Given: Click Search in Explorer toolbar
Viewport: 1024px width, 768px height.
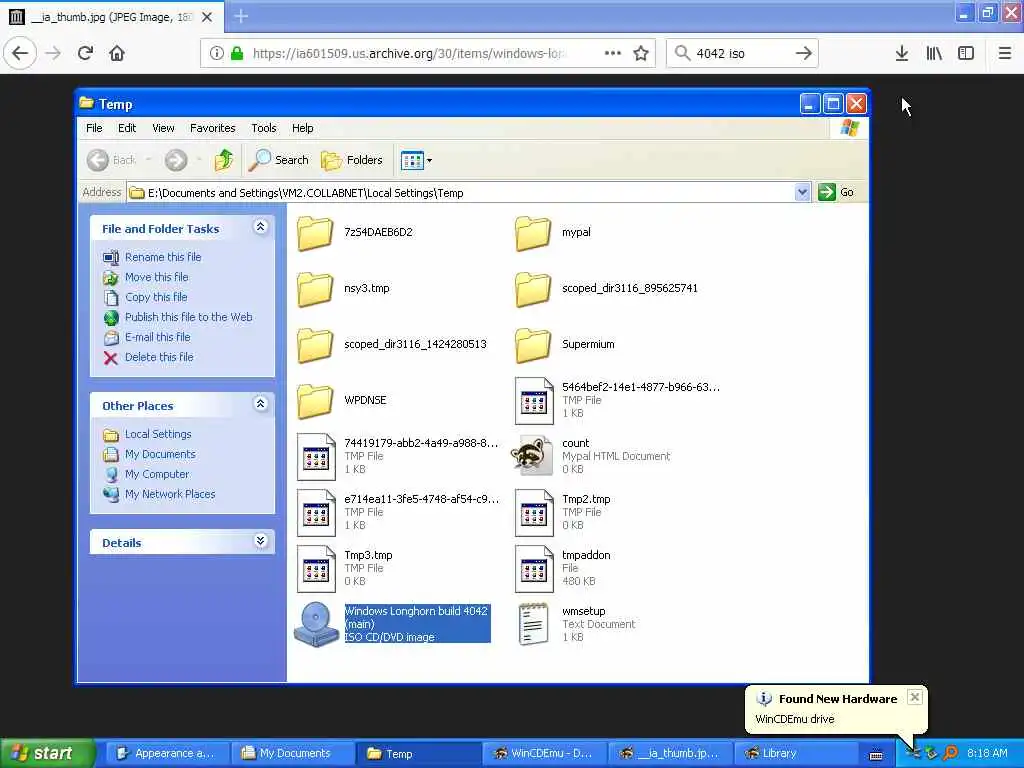Looking at the screenshot, I should tap(279, 159).
